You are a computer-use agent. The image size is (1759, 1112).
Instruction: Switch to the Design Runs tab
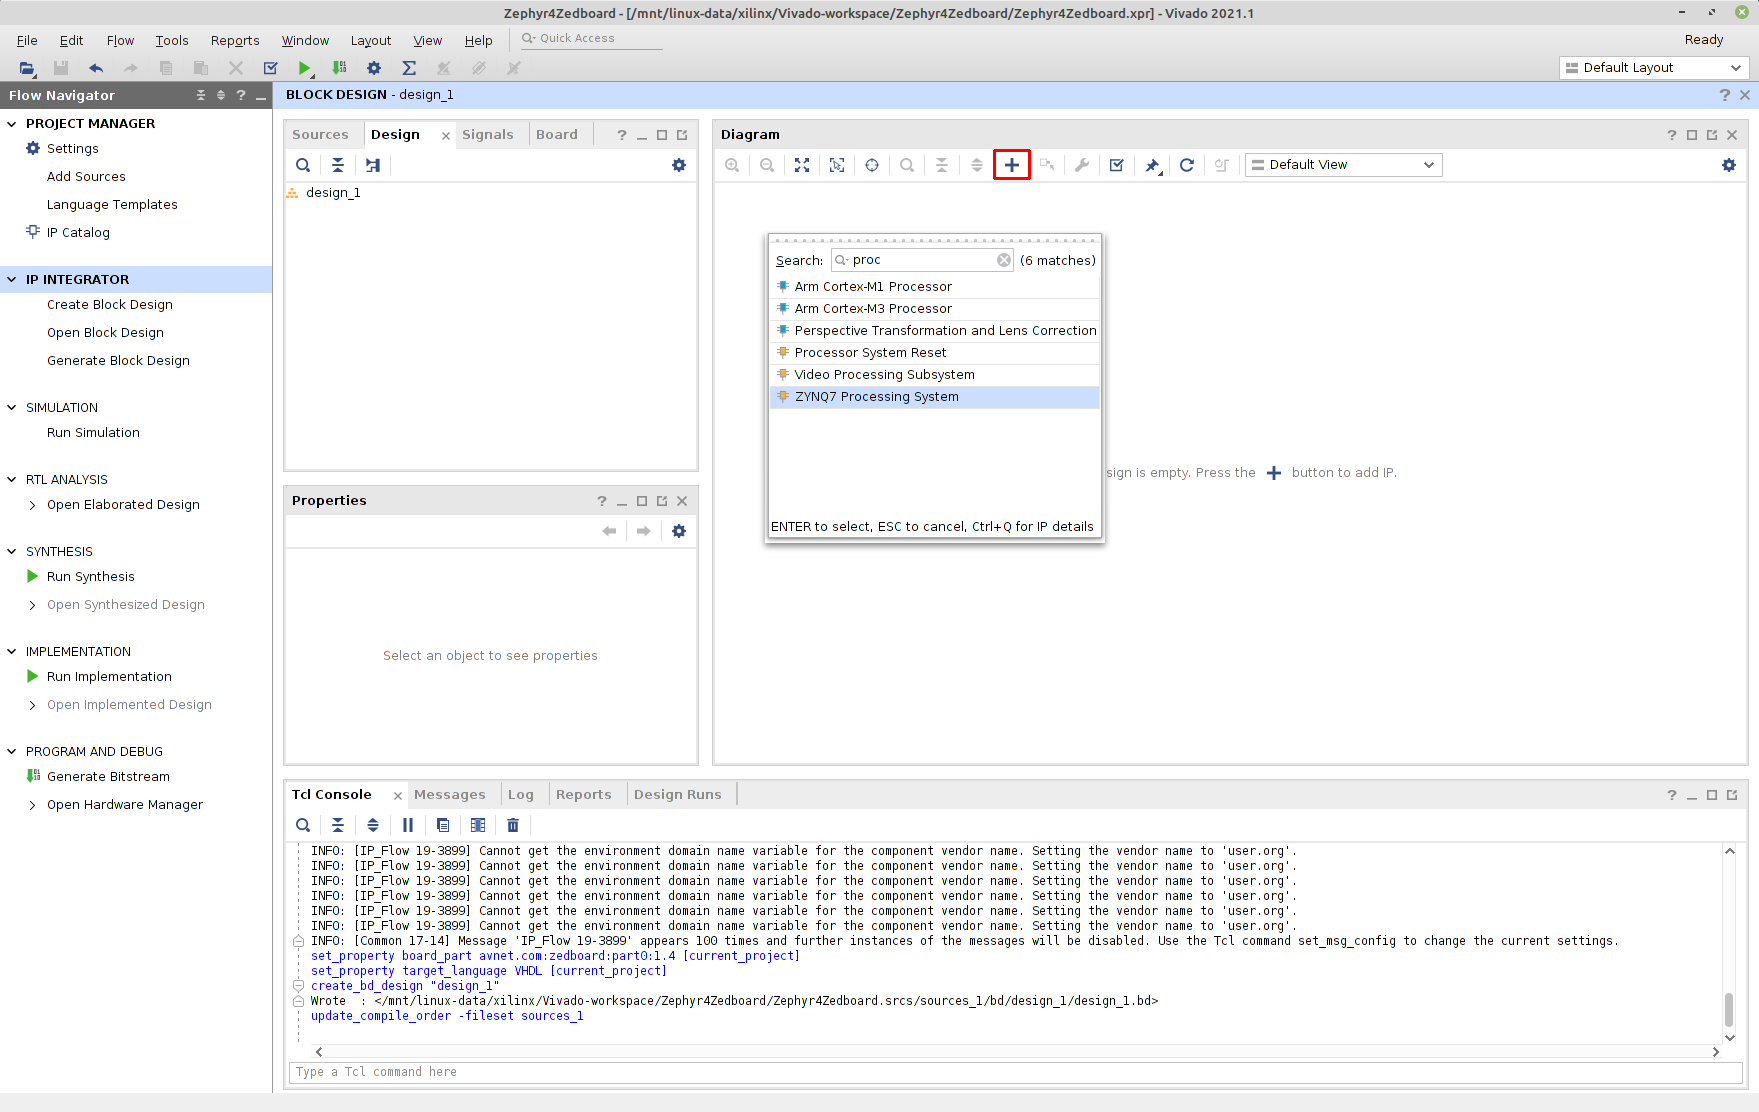pyautogui.click(x=677, y=795)
